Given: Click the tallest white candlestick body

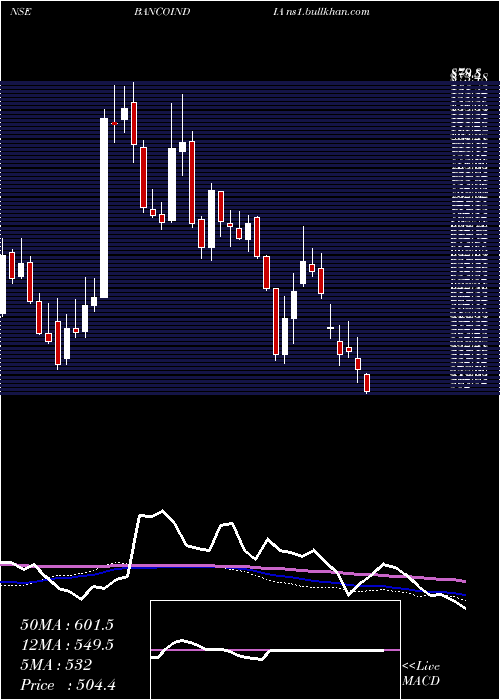Looking at the screenshot, I should (x=104, y=208).
